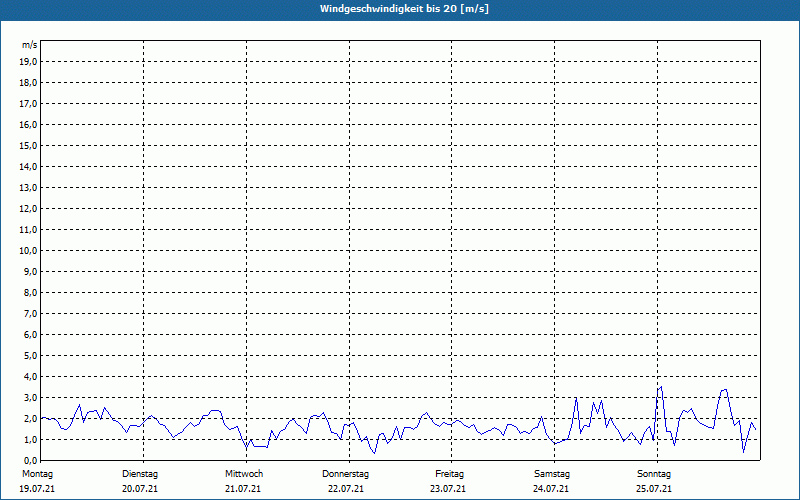Click the 1,0 y-axis label
The height and width of the screenshot is (500, 800).
32,439
